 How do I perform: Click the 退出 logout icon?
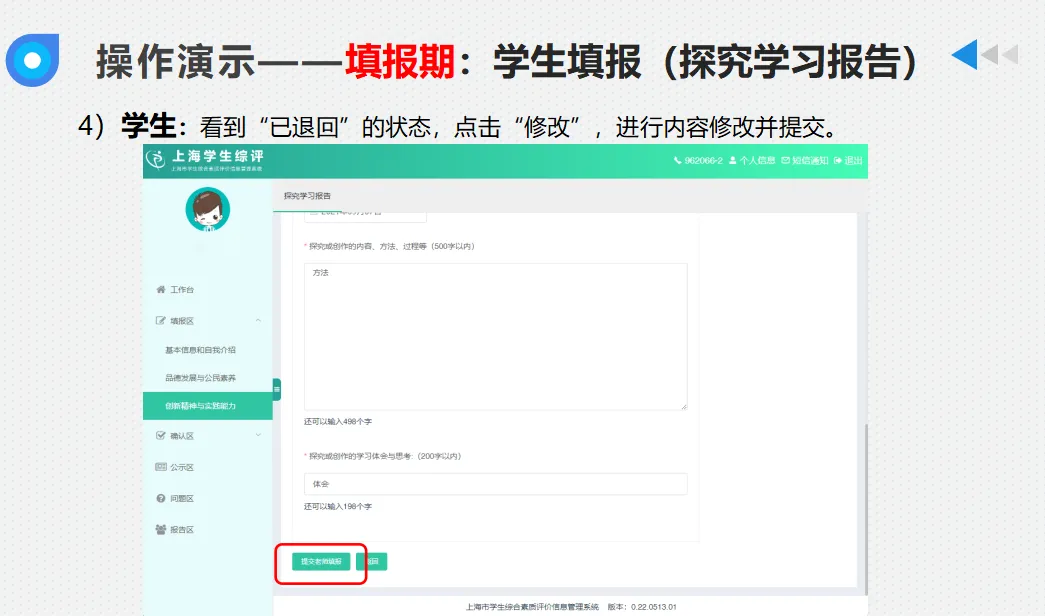click(838, 160)
